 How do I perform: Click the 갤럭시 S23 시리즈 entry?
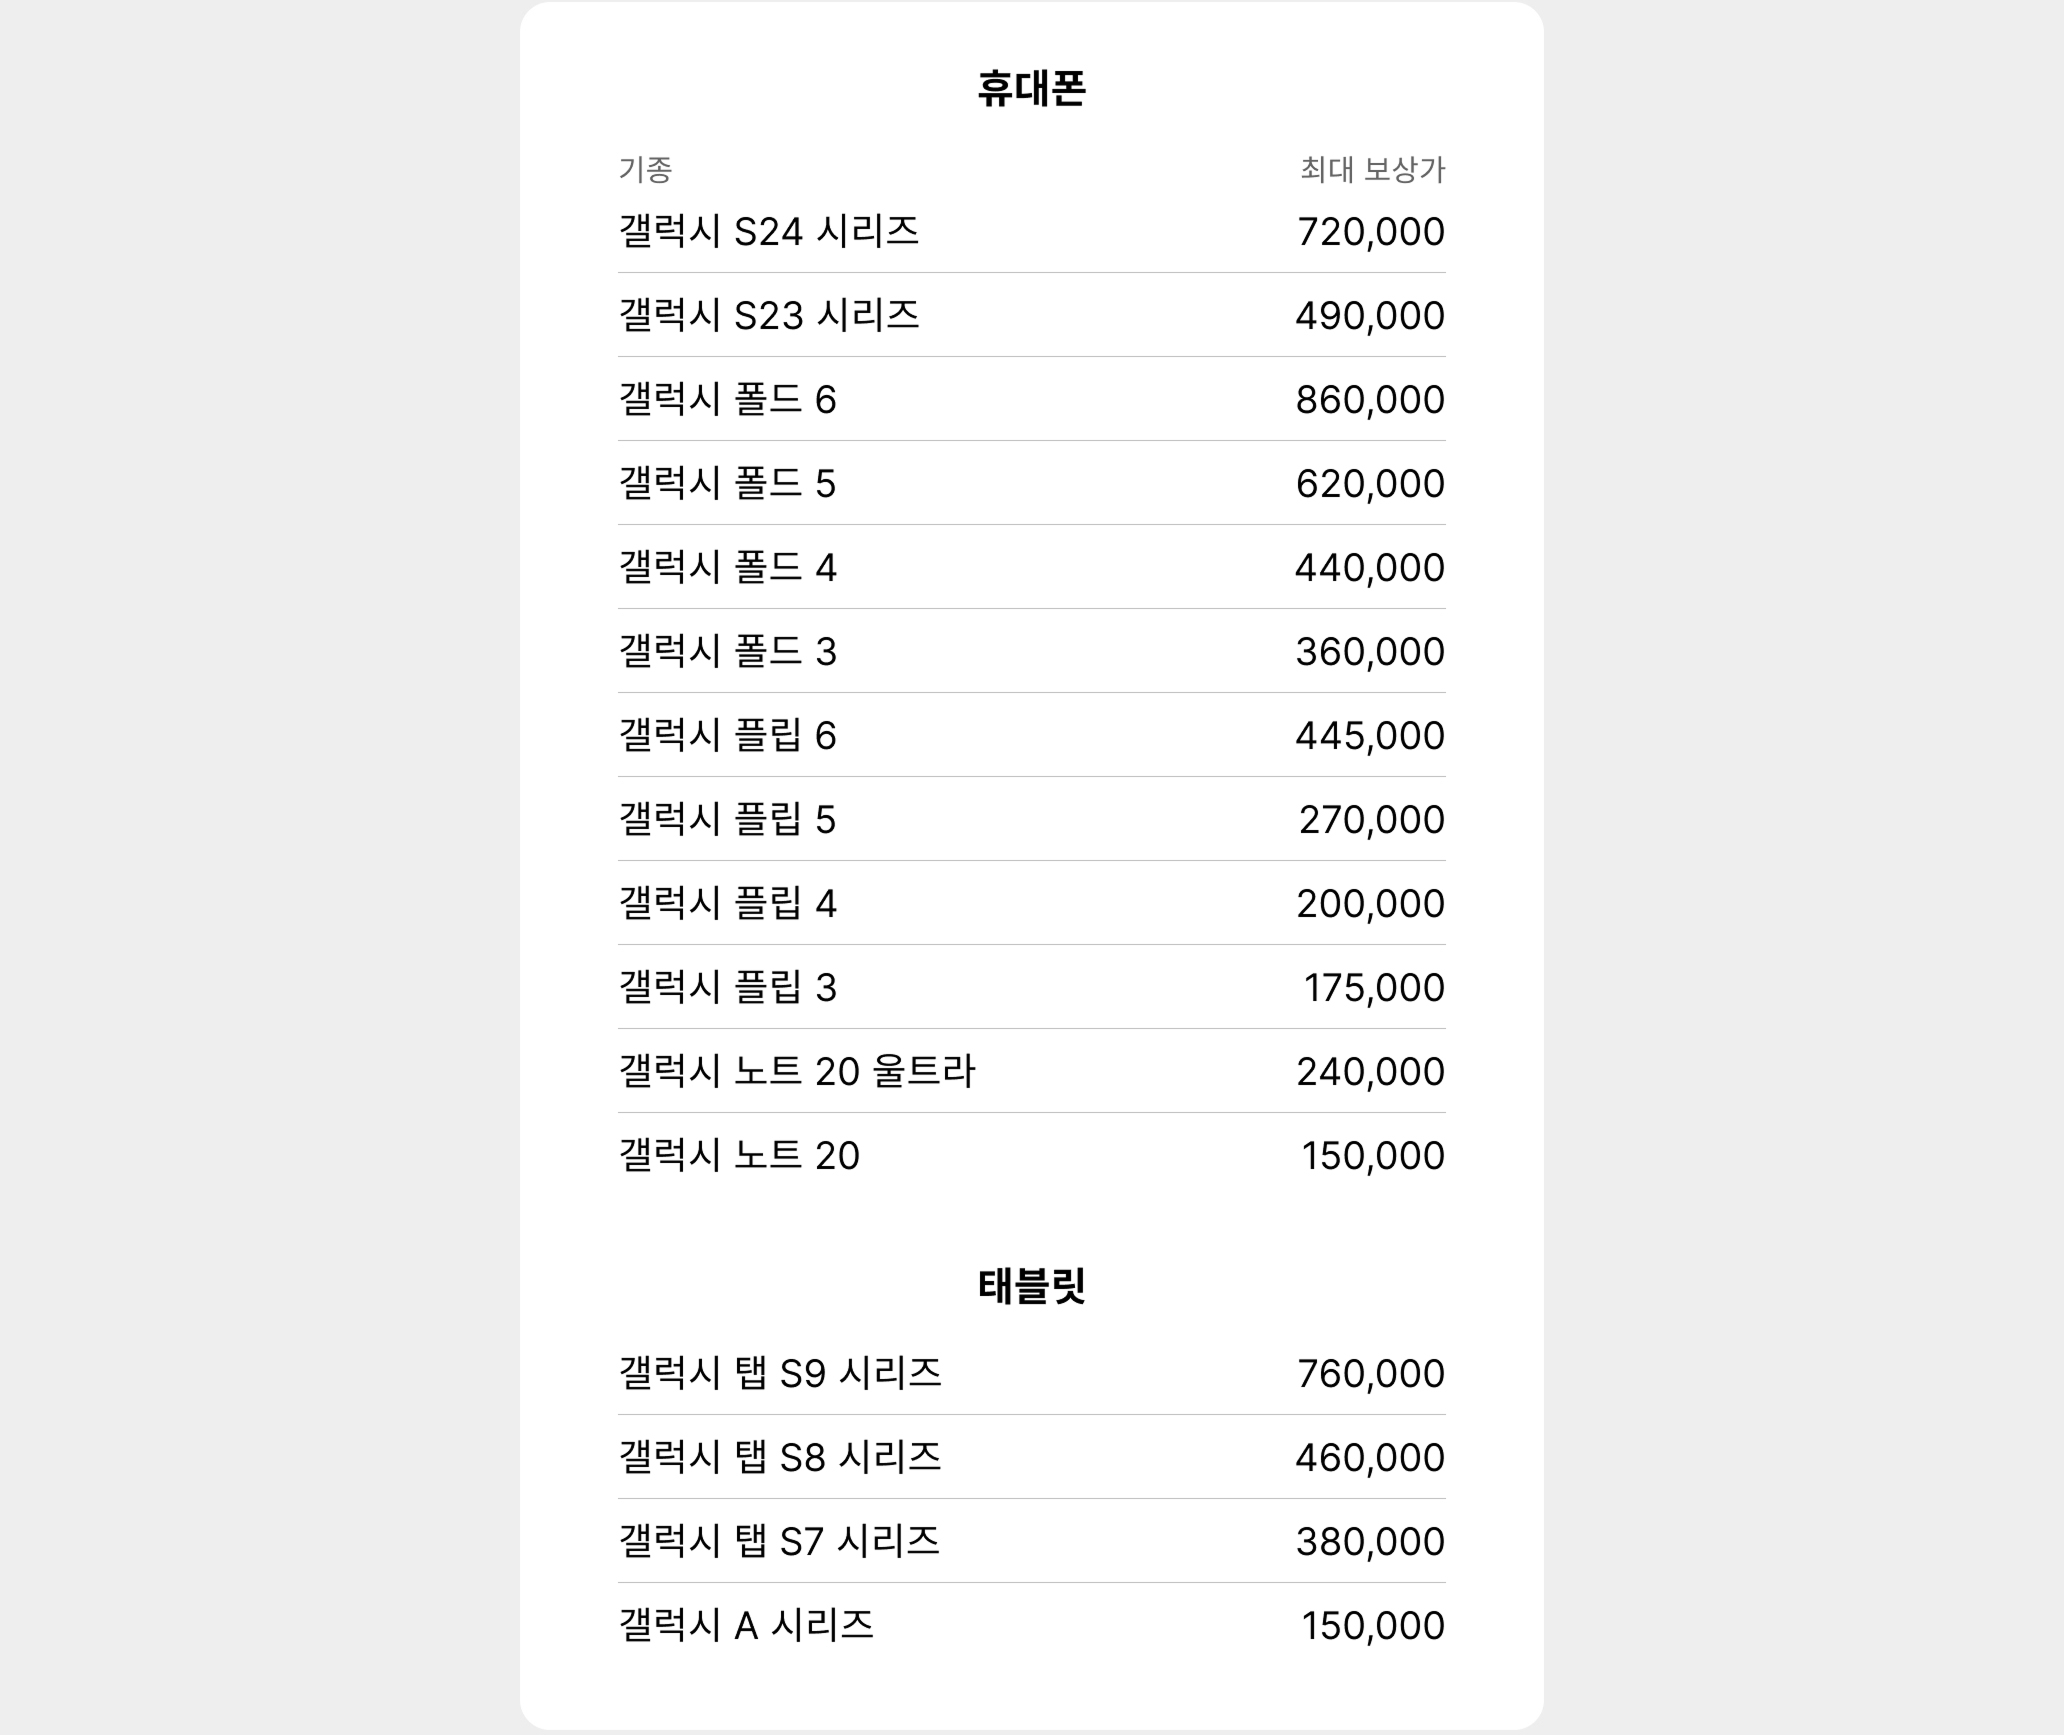click(1031, 315)
